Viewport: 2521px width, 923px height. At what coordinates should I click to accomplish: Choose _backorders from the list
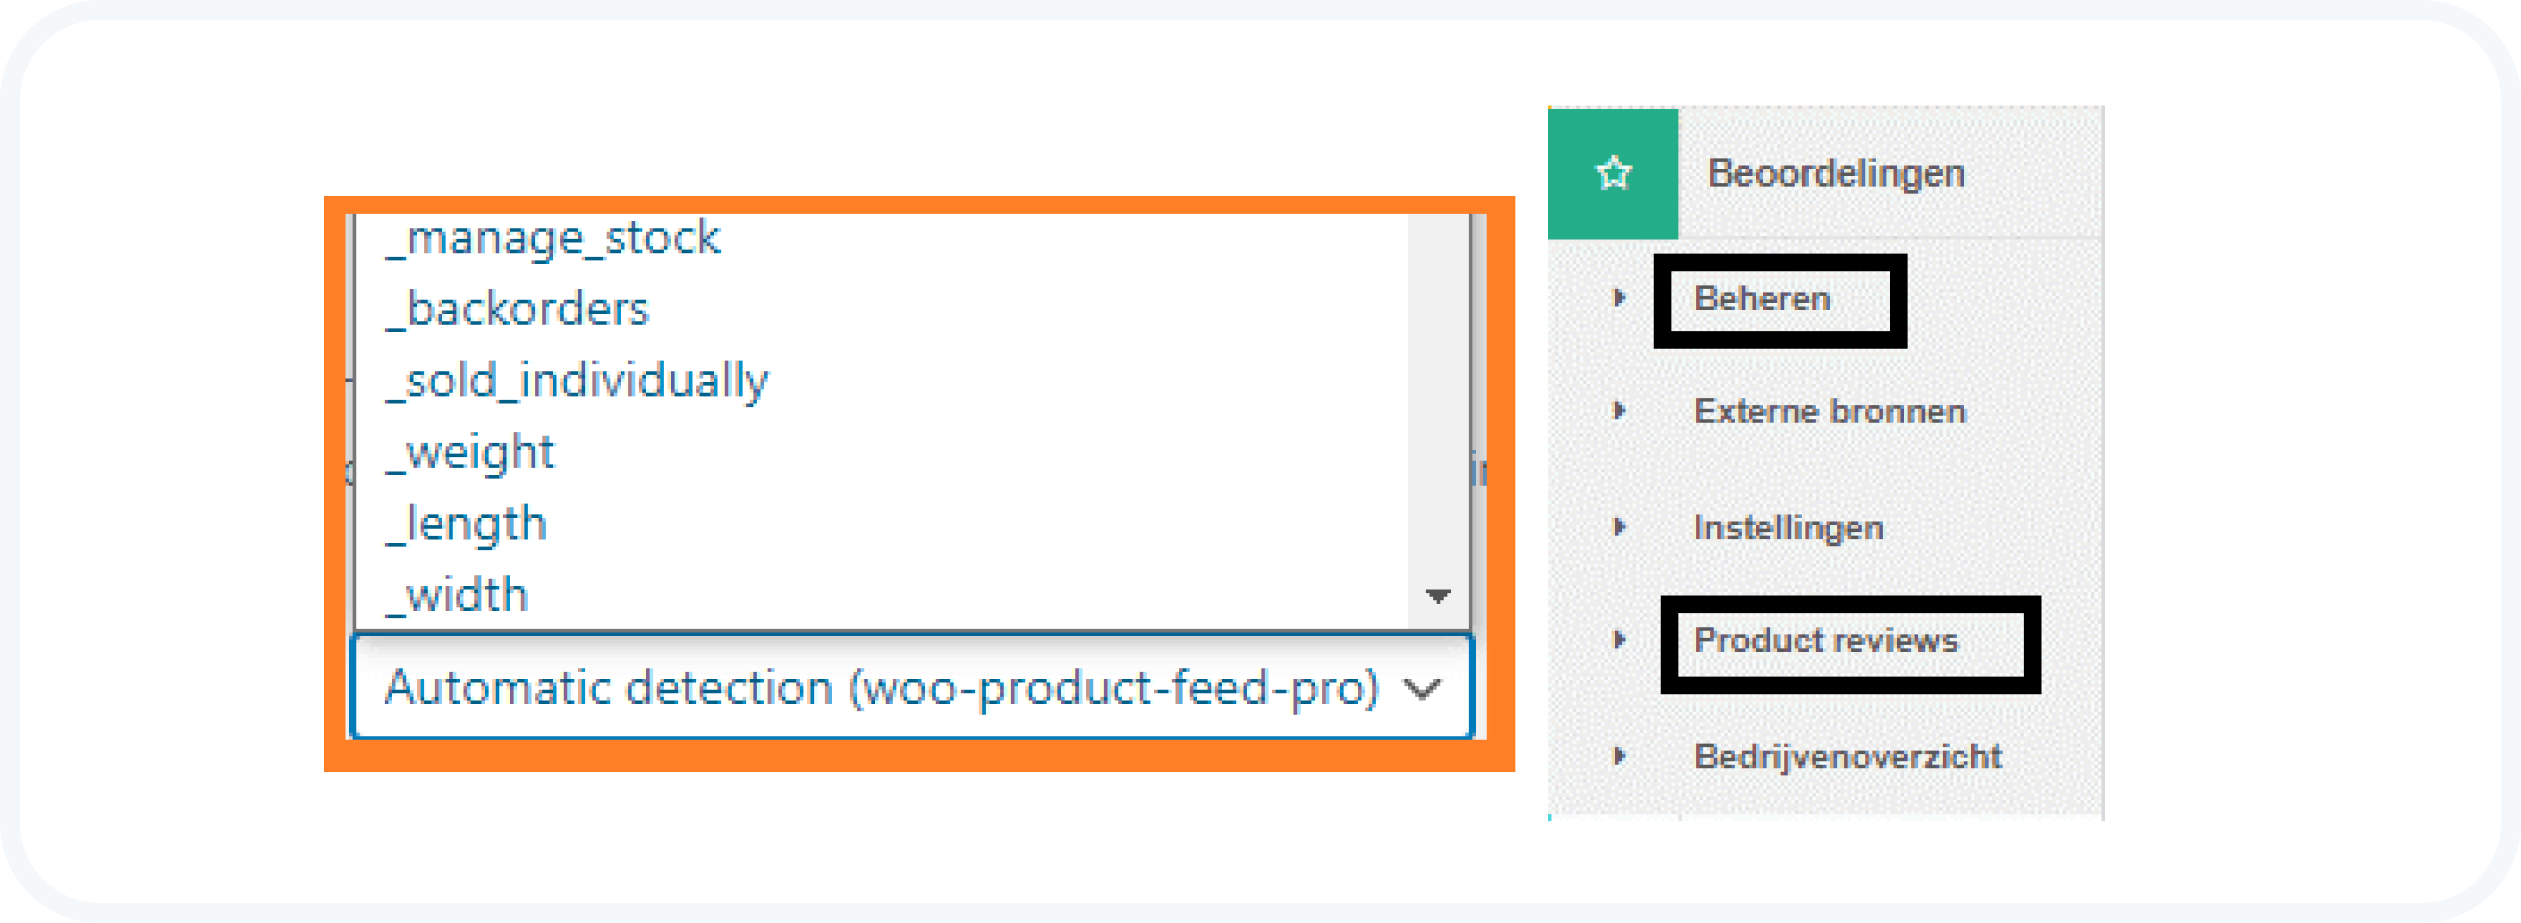pyautogui.click(x=518, y=309)
